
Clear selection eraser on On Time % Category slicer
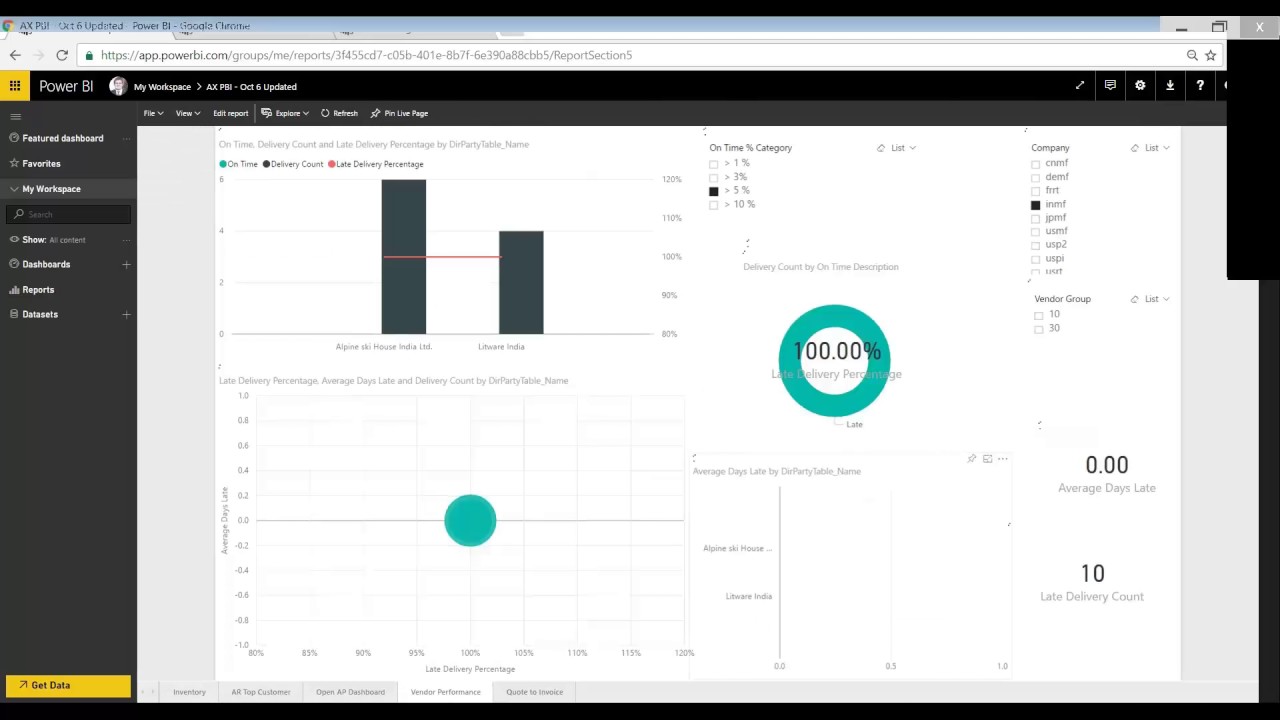(x=881, y=148)
